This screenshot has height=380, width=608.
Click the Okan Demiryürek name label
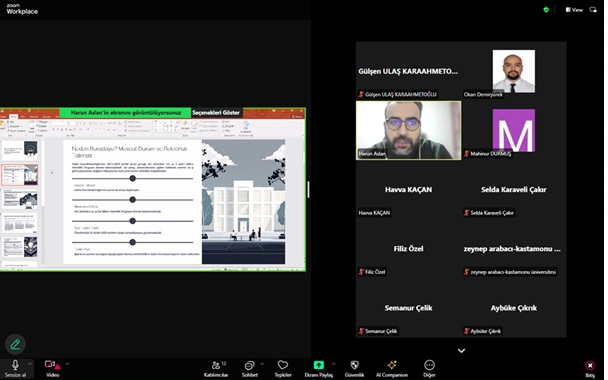(x=483, y=94)
